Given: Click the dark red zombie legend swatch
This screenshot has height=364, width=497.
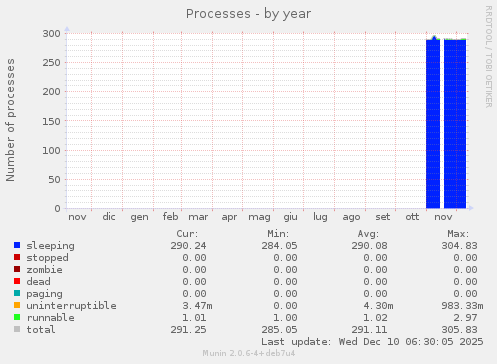Looking at the screenshot, I should (x=17, y=269).
